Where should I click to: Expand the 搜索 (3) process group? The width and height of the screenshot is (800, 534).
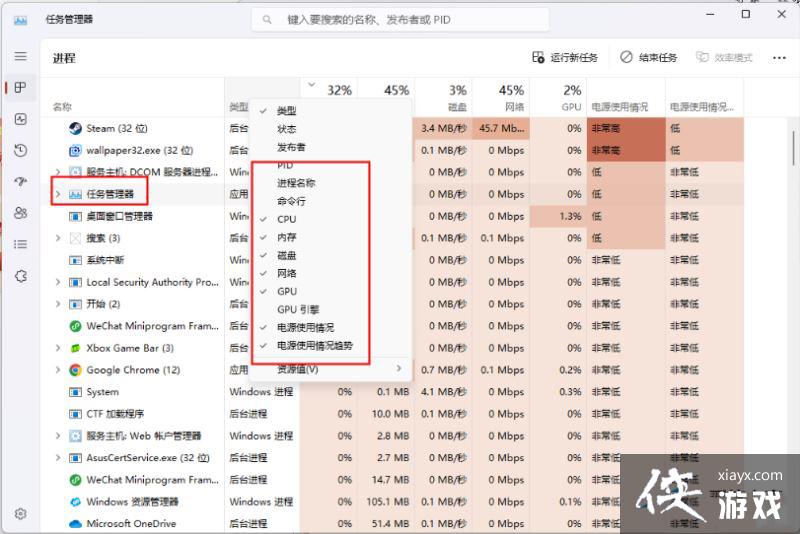pyautogui.click(x=58, y=238)
